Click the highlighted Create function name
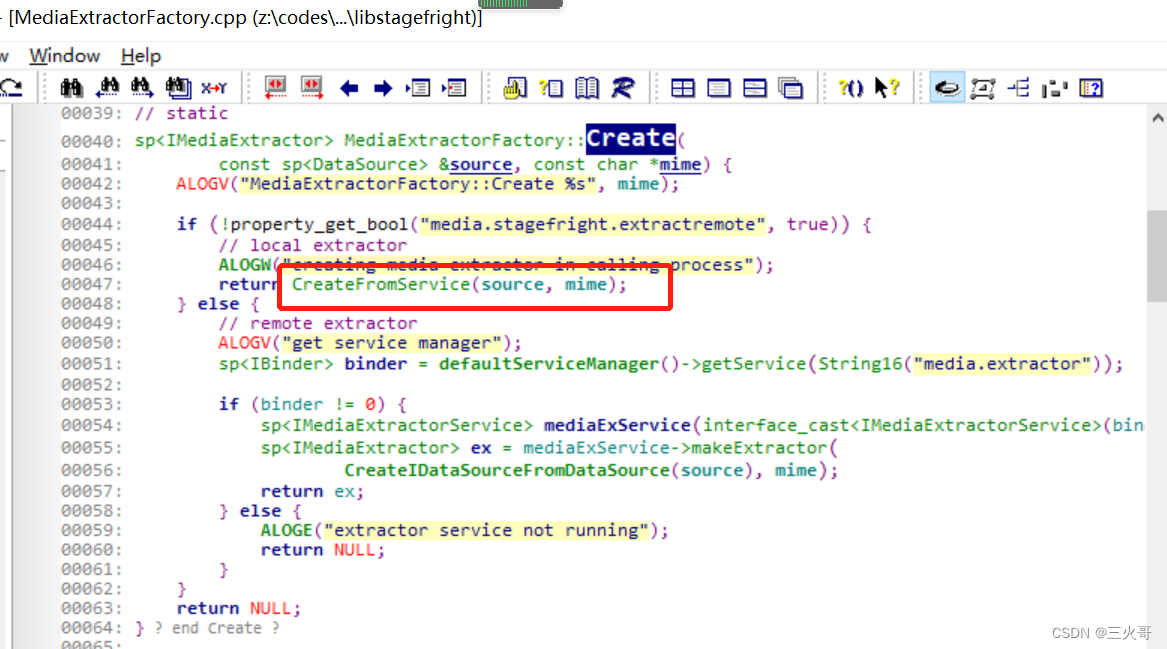This screenshot has width=1167, height=649. (x=630, y=138)
